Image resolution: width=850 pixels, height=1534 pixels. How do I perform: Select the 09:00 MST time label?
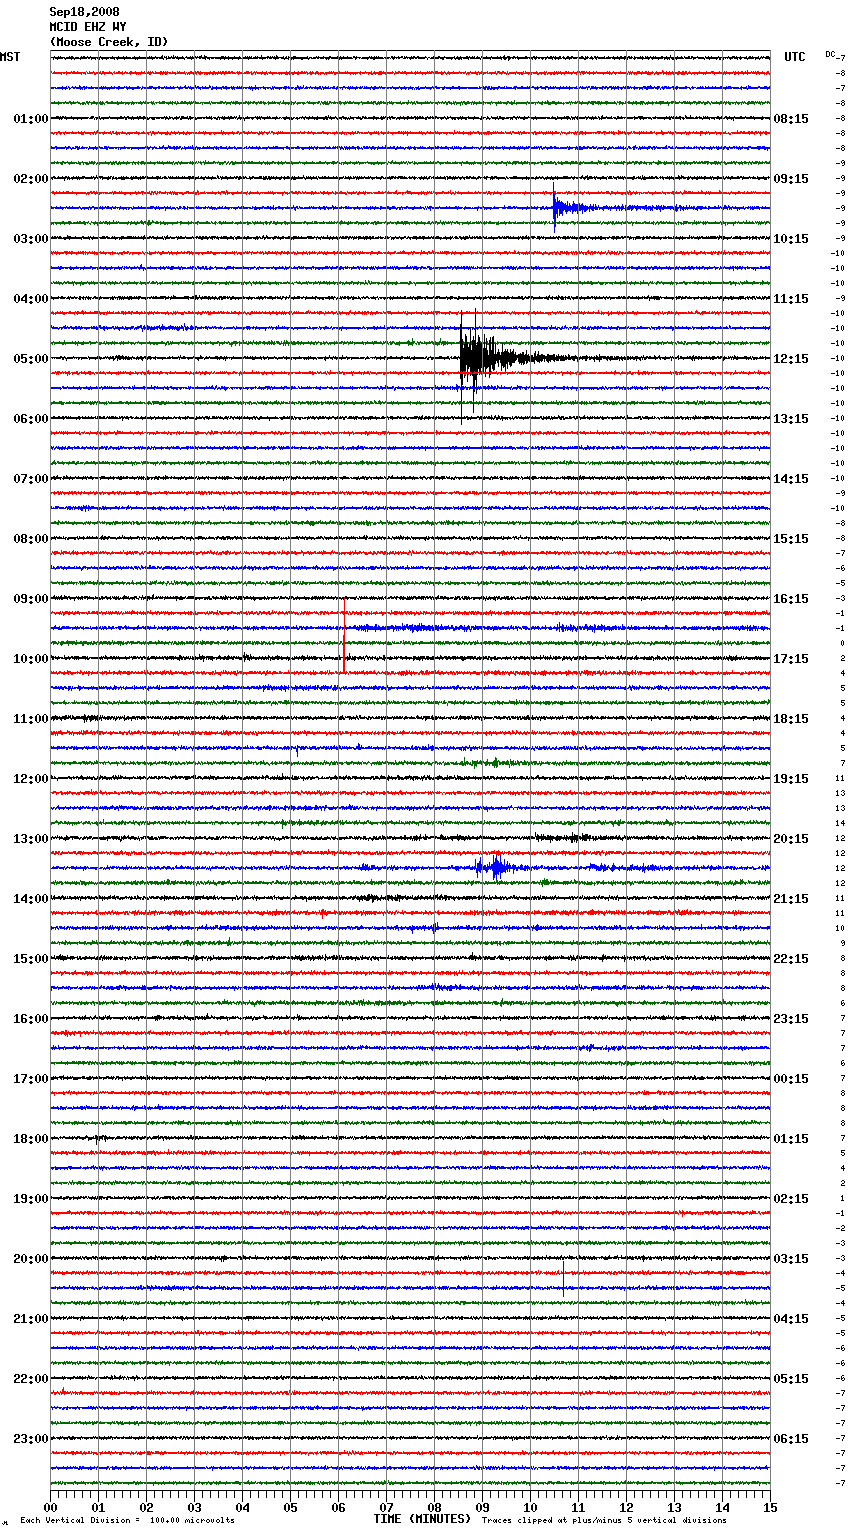point(30,599)
